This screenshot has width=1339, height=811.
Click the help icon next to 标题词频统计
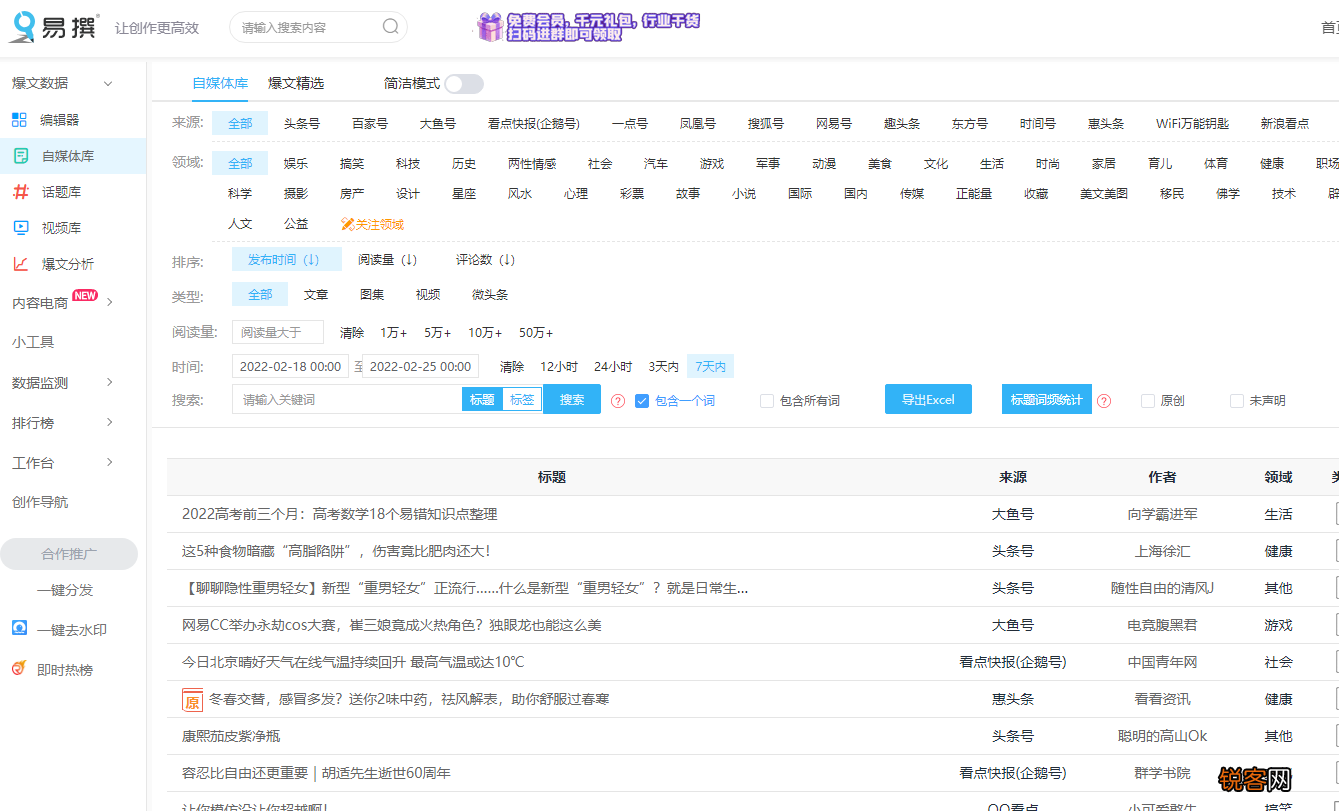[x=1104, y=401]
